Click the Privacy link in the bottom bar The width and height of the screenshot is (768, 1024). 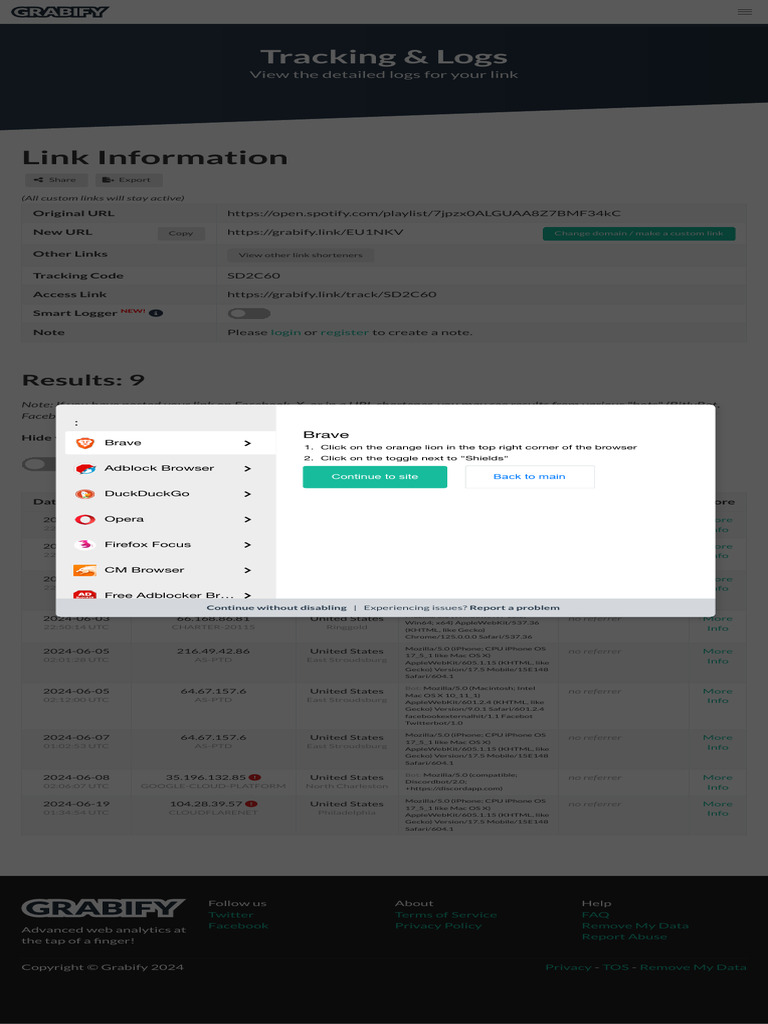[568, 967]
